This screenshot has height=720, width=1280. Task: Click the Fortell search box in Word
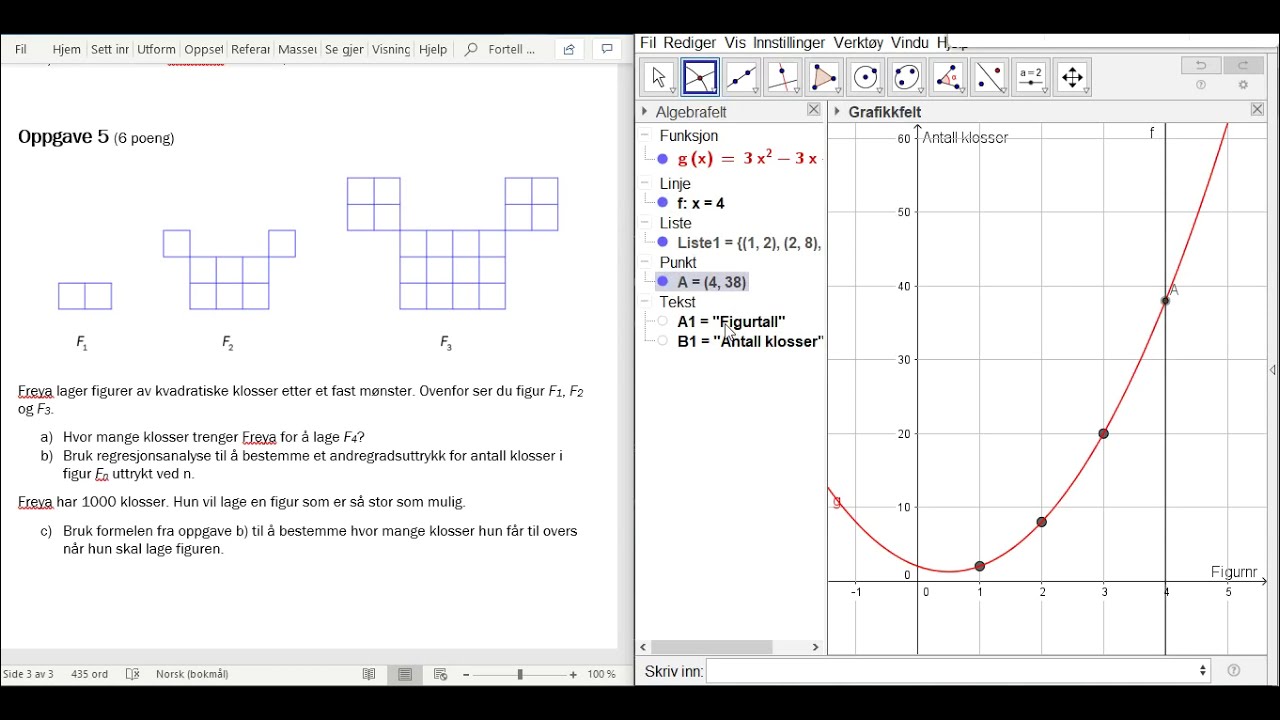click(x=501, y=49)
